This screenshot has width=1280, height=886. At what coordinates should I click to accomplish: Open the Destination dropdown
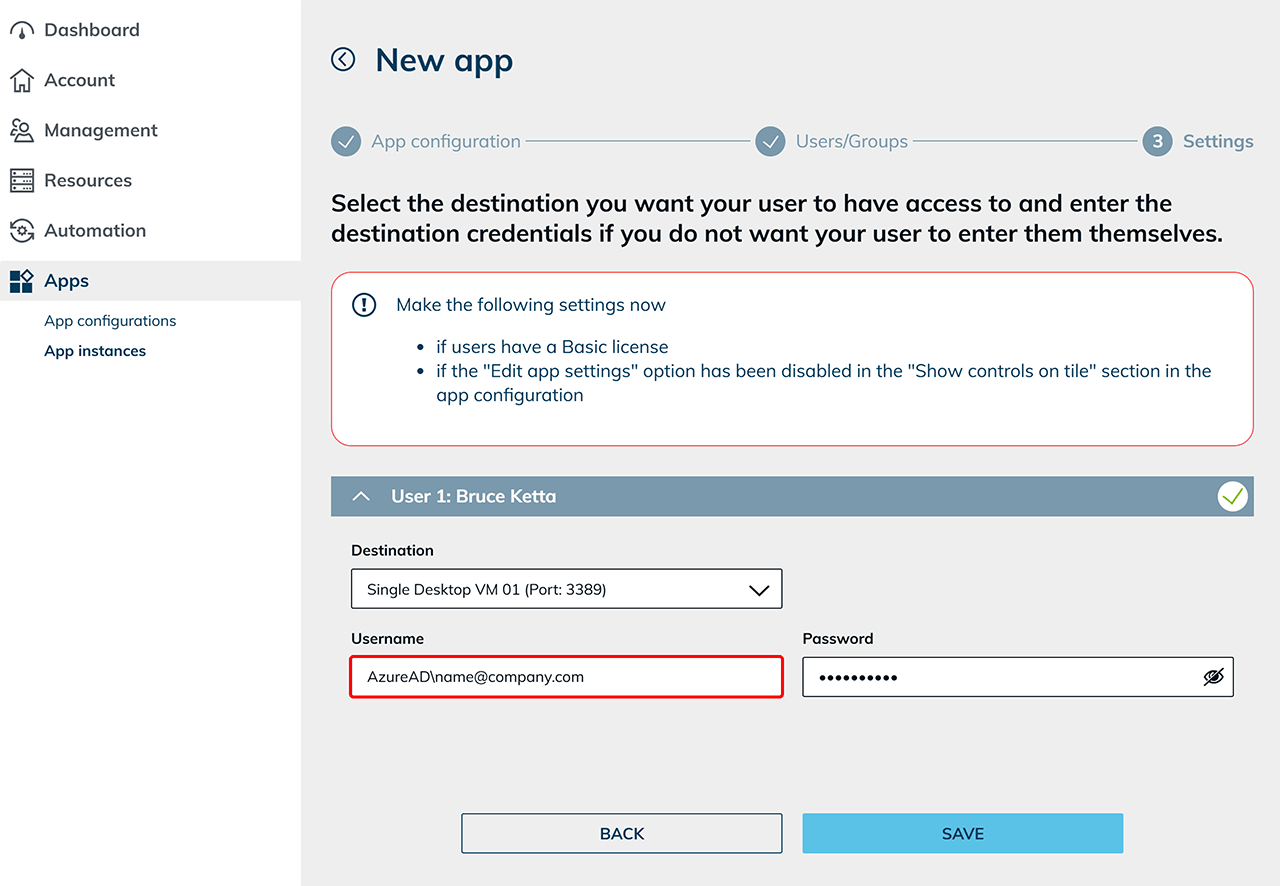tap(566, 590)
